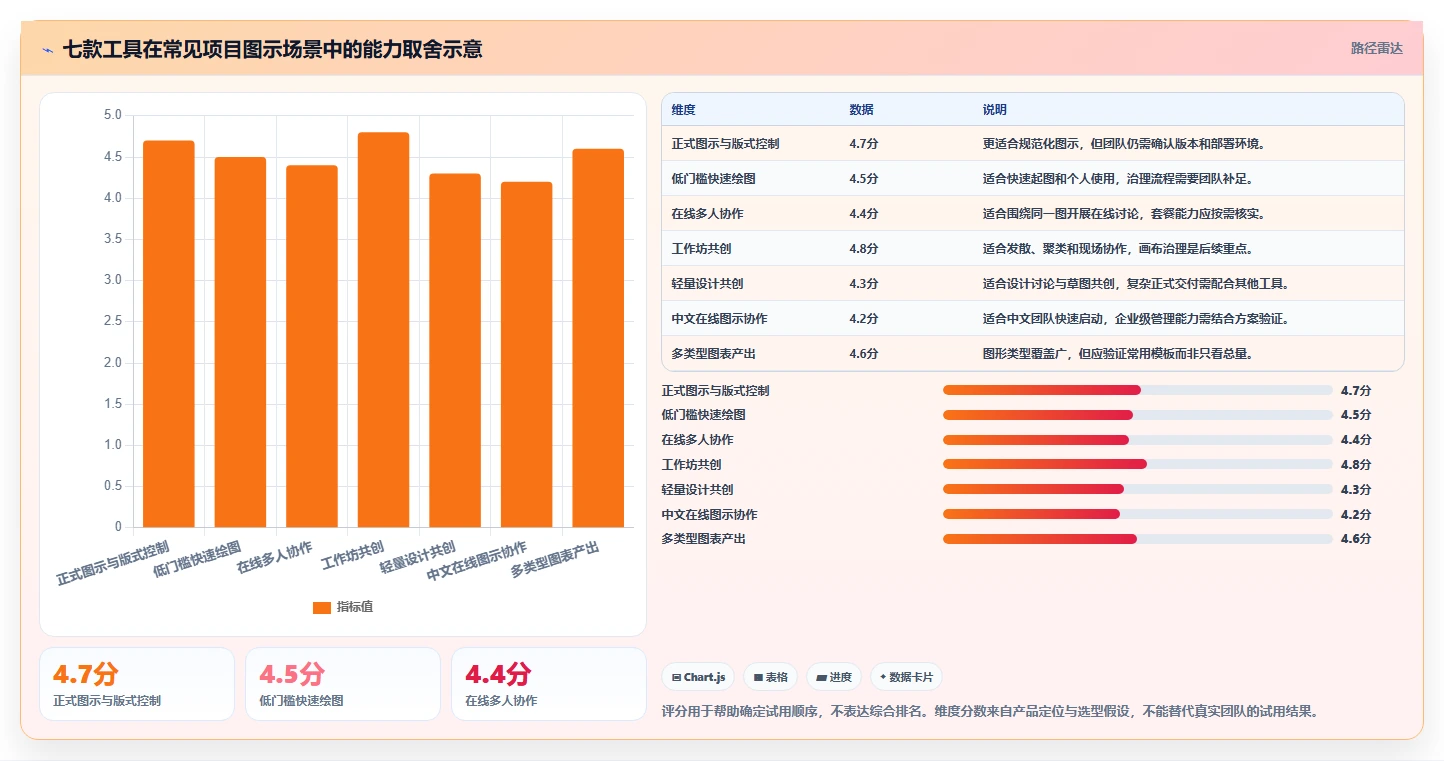This screenshot has height=761, width=1444.
Task: Click the 数据 table column header
Action: [x=861, y=110]
